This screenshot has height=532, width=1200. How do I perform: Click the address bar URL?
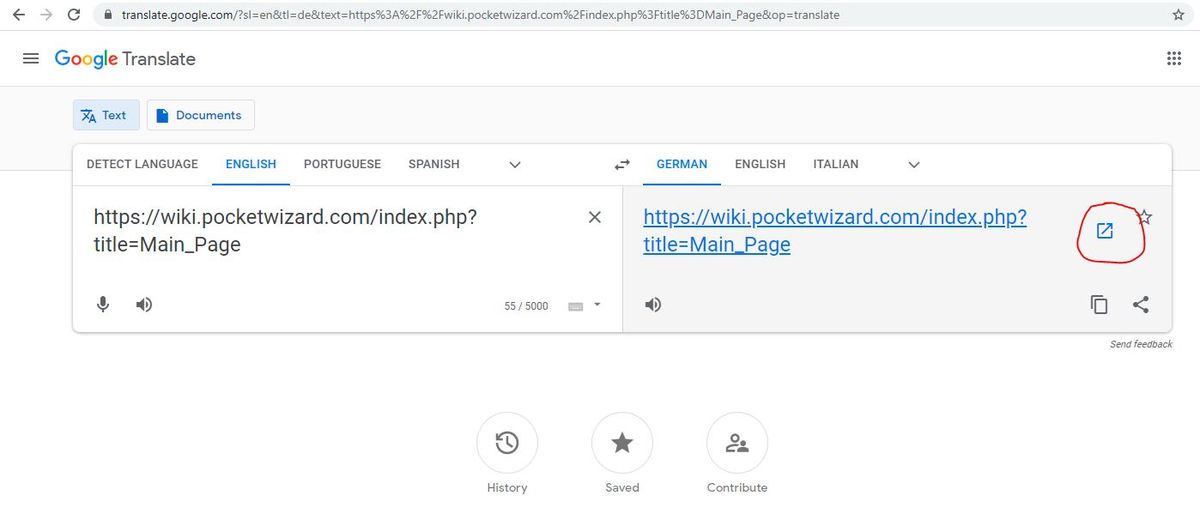point(481,16)
